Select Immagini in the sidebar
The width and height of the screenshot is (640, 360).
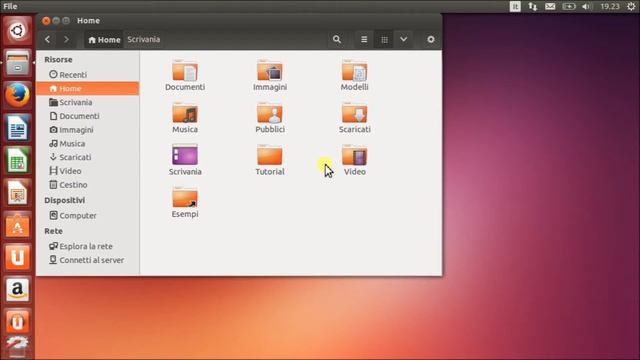coord(88,130)
